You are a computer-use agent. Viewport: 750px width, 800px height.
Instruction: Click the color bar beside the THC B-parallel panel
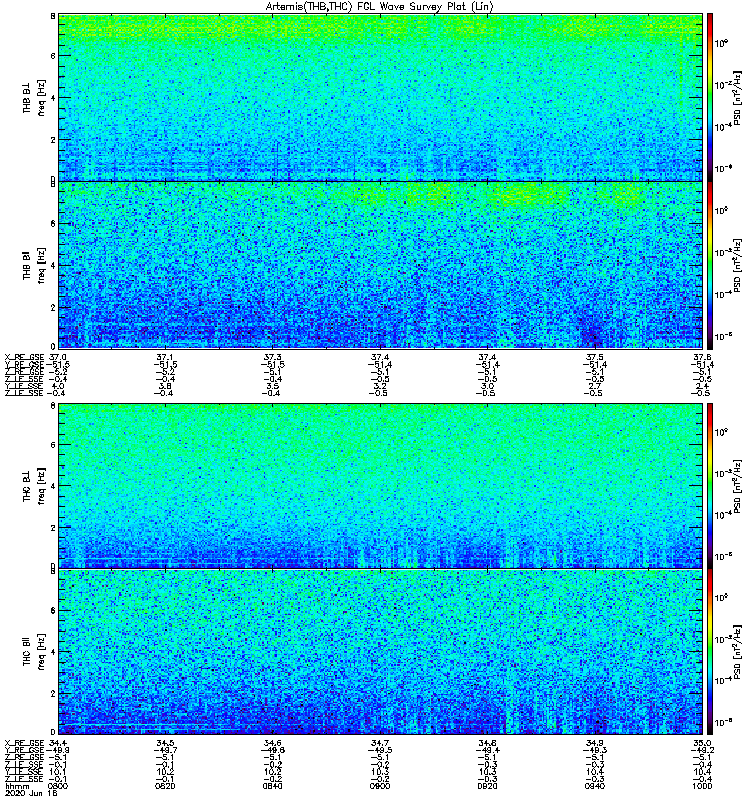pyautogui.click(x=709, y=652)
